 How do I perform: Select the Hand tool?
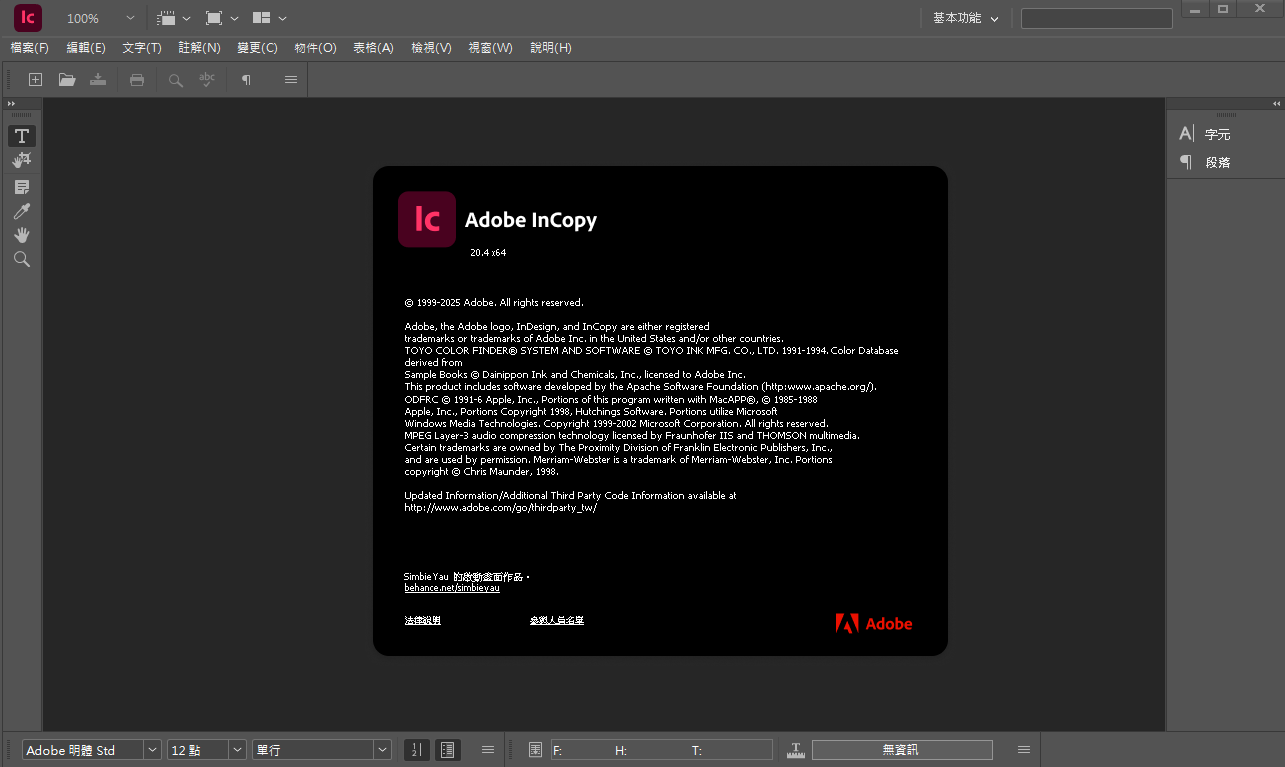point(21,235)
